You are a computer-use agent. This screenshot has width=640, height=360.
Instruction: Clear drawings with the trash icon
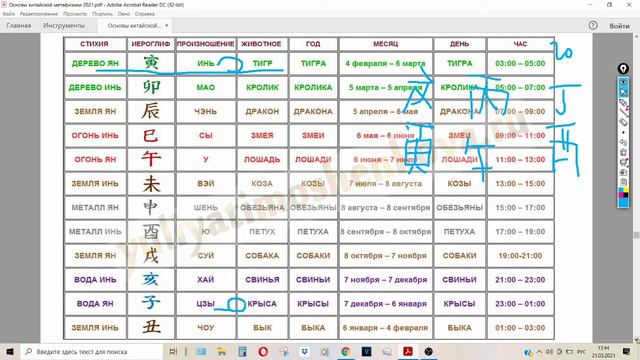pyautogui.click(x=623, y=152)
